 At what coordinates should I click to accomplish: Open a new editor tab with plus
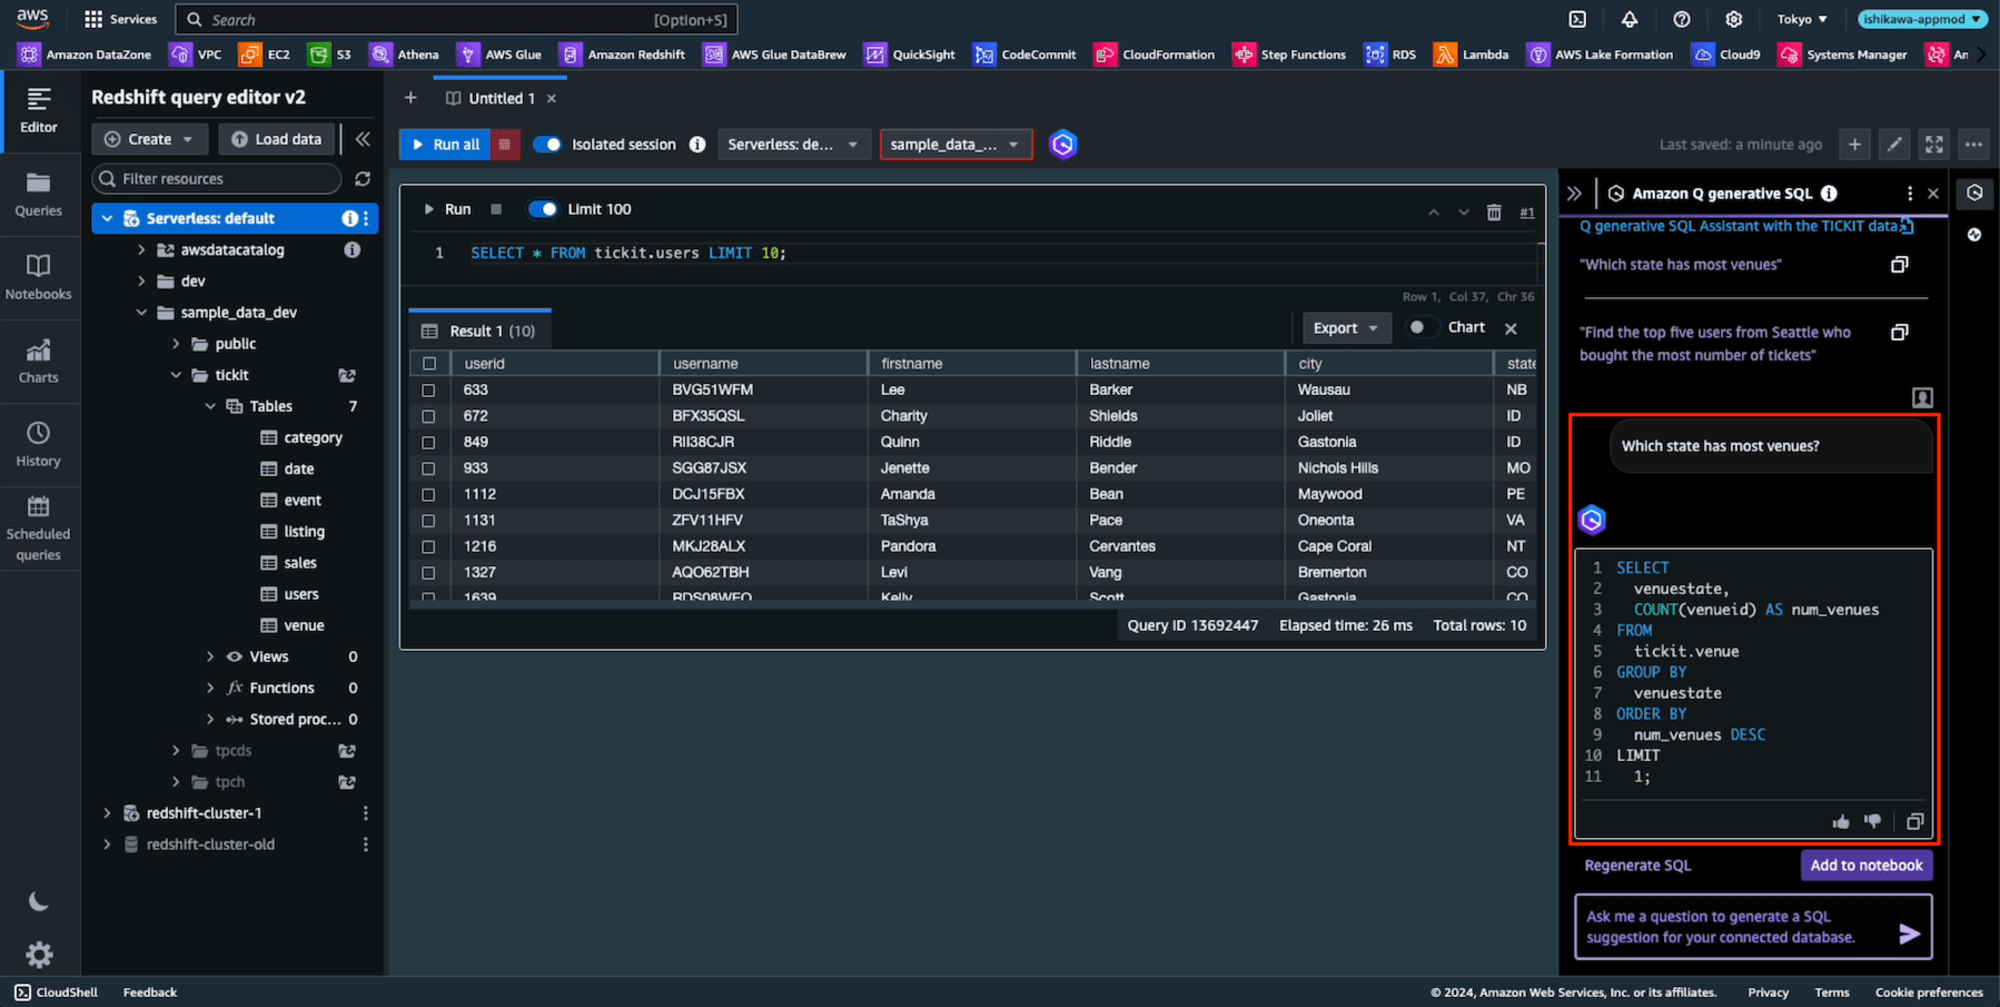(x=410, y=98)
